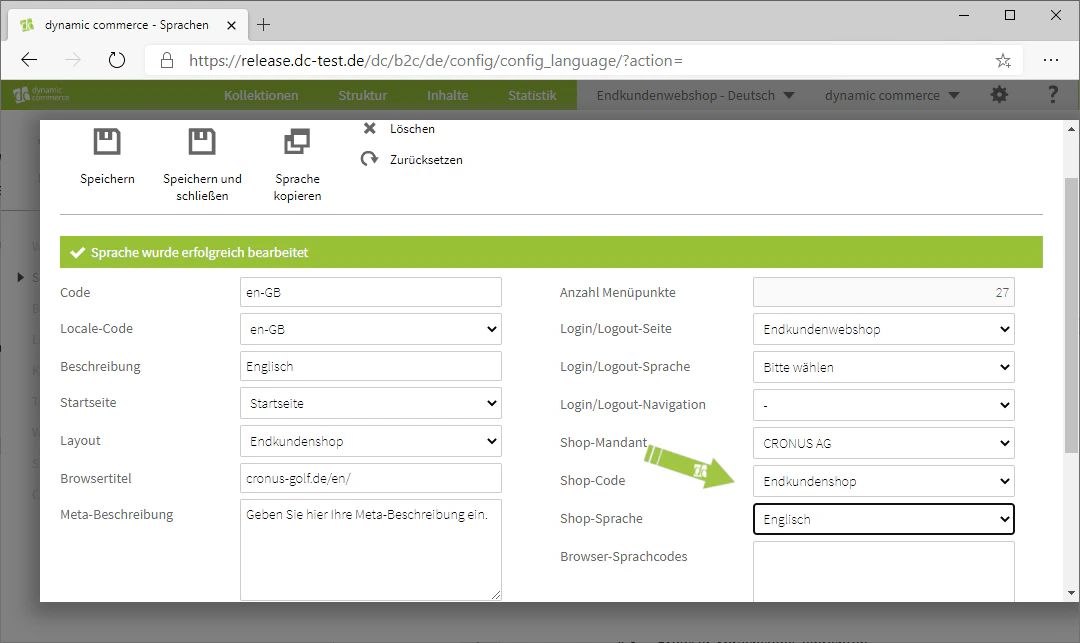Expand the tree arrow in background page

(21, 277)
